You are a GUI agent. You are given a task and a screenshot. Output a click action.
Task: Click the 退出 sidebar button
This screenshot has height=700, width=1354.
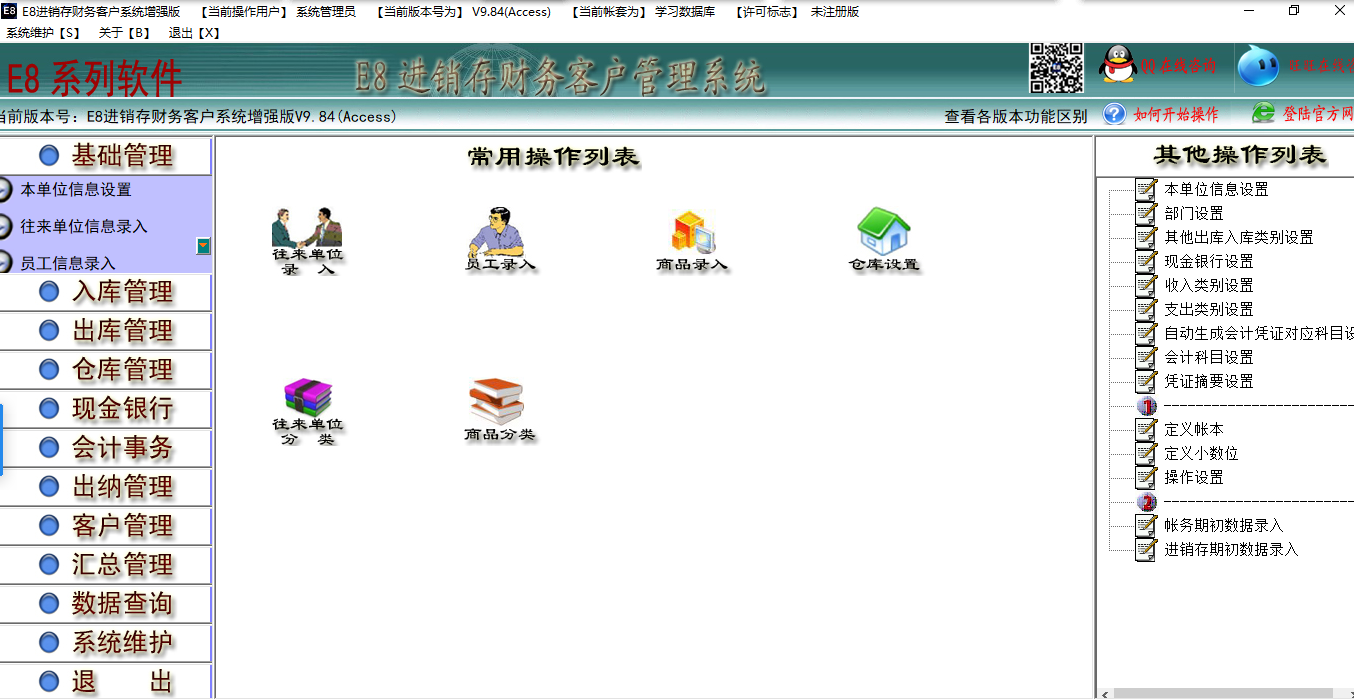click(x=105, y=682)
